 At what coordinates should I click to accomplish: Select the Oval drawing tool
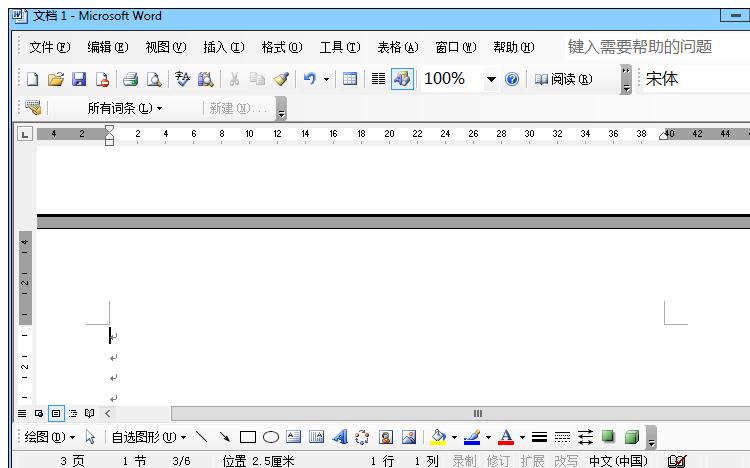[x=271, y=437]
